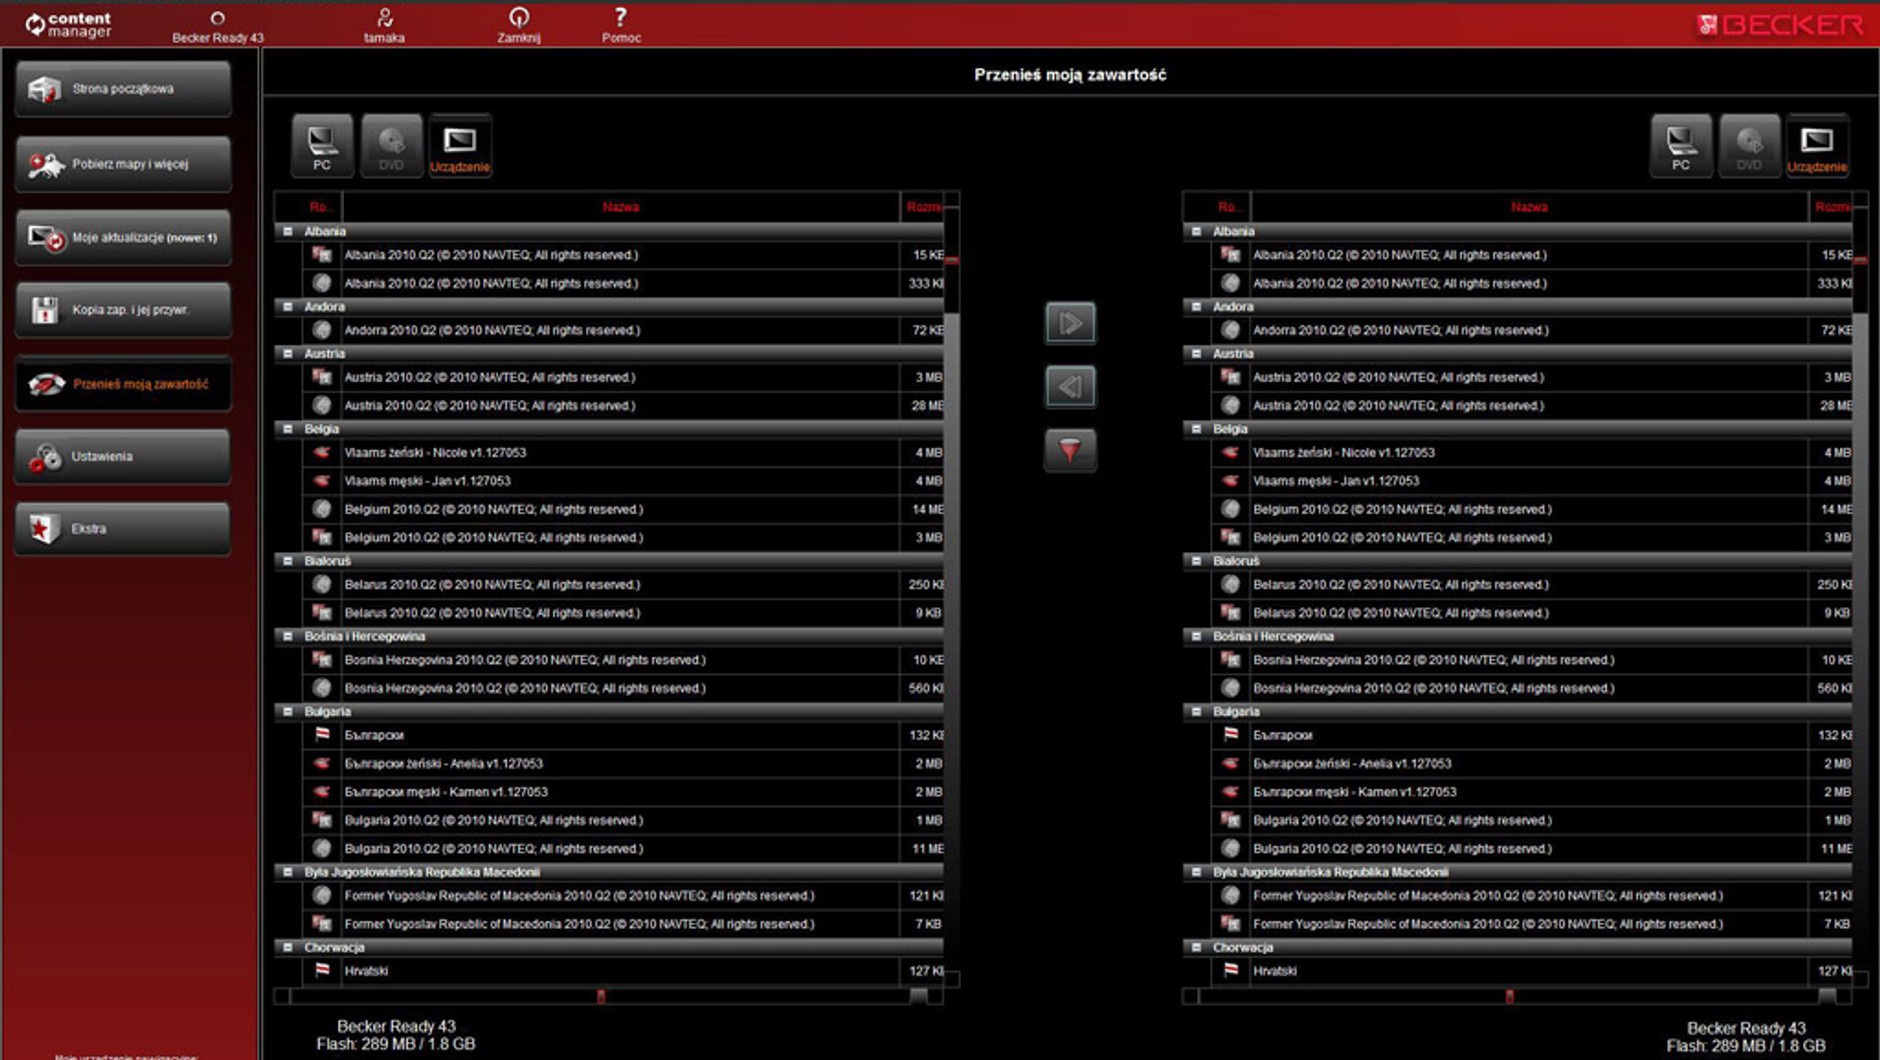Collapse Chorwacja group in right list
1880x1060 pixels.
[1197, 947]
